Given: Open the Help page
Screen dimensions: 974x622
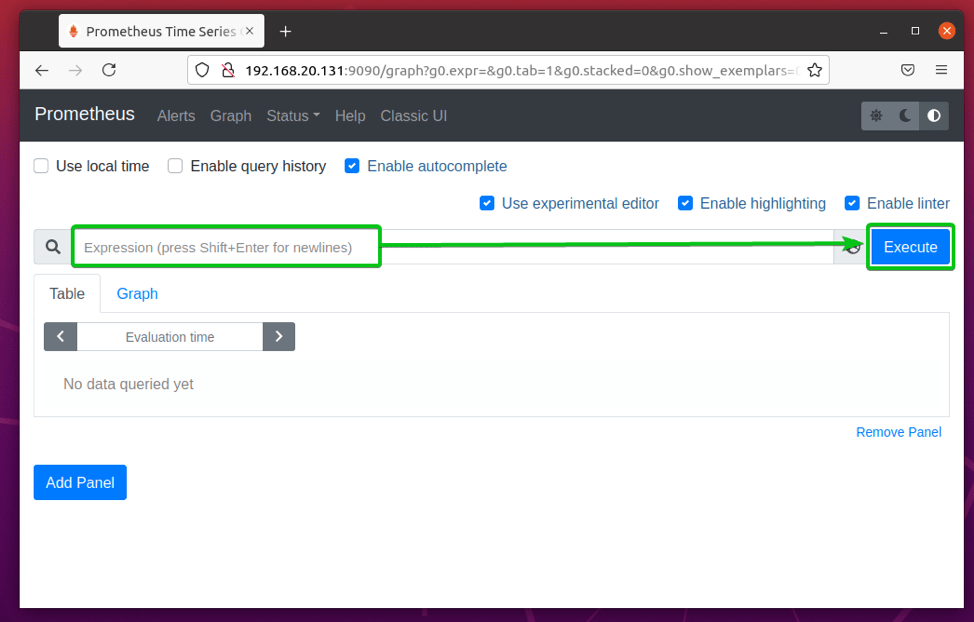Looking at the screenshot, I should (350, 116).
